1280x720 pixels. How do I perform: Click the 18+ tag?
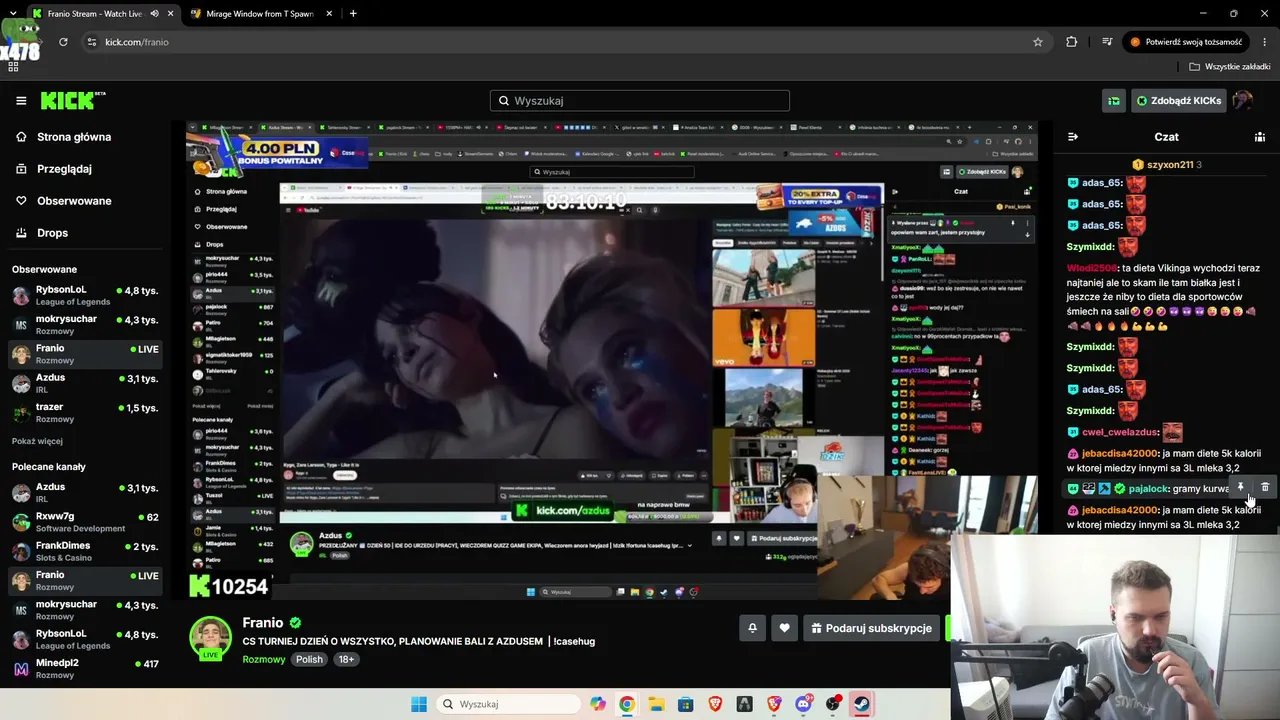pos(346,660)
